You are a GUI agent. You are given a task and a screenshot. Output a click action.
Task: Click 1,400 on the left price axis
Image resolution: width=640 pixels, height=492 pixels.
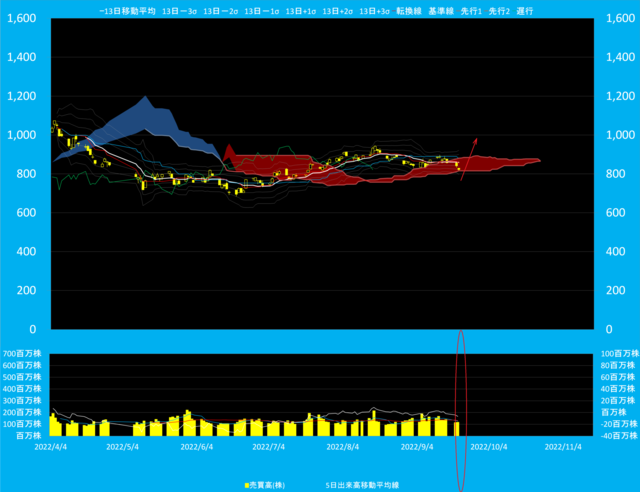pyautogui.click(x=22, y=57)
